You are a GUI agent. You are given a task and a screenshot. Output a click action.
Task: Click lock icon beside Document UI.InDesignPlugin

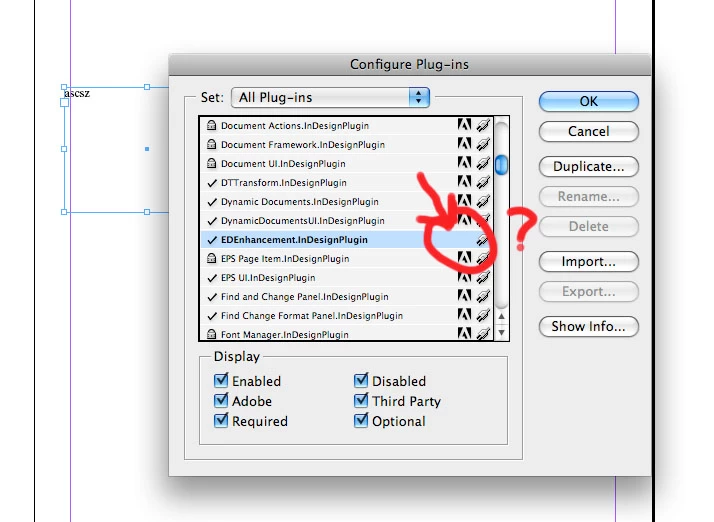click(211, 163)
